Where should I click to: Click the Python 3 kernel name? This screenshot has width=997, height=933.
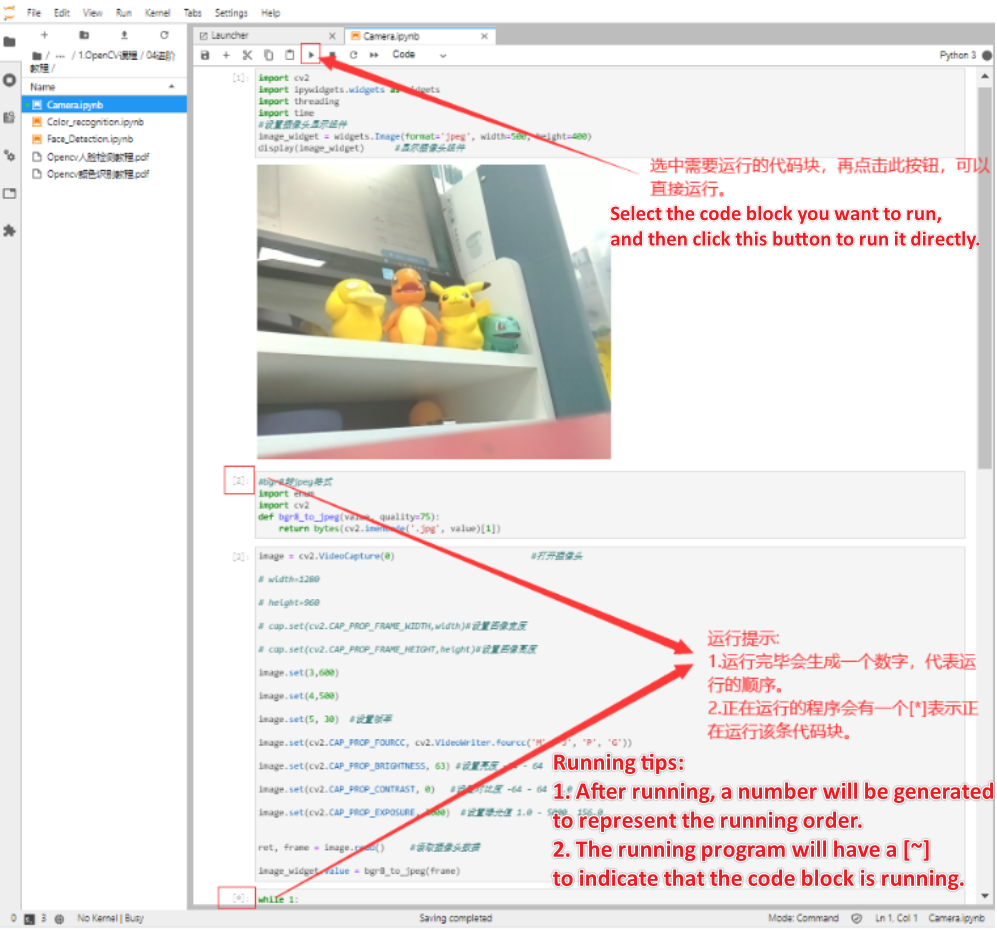[958, 55]
